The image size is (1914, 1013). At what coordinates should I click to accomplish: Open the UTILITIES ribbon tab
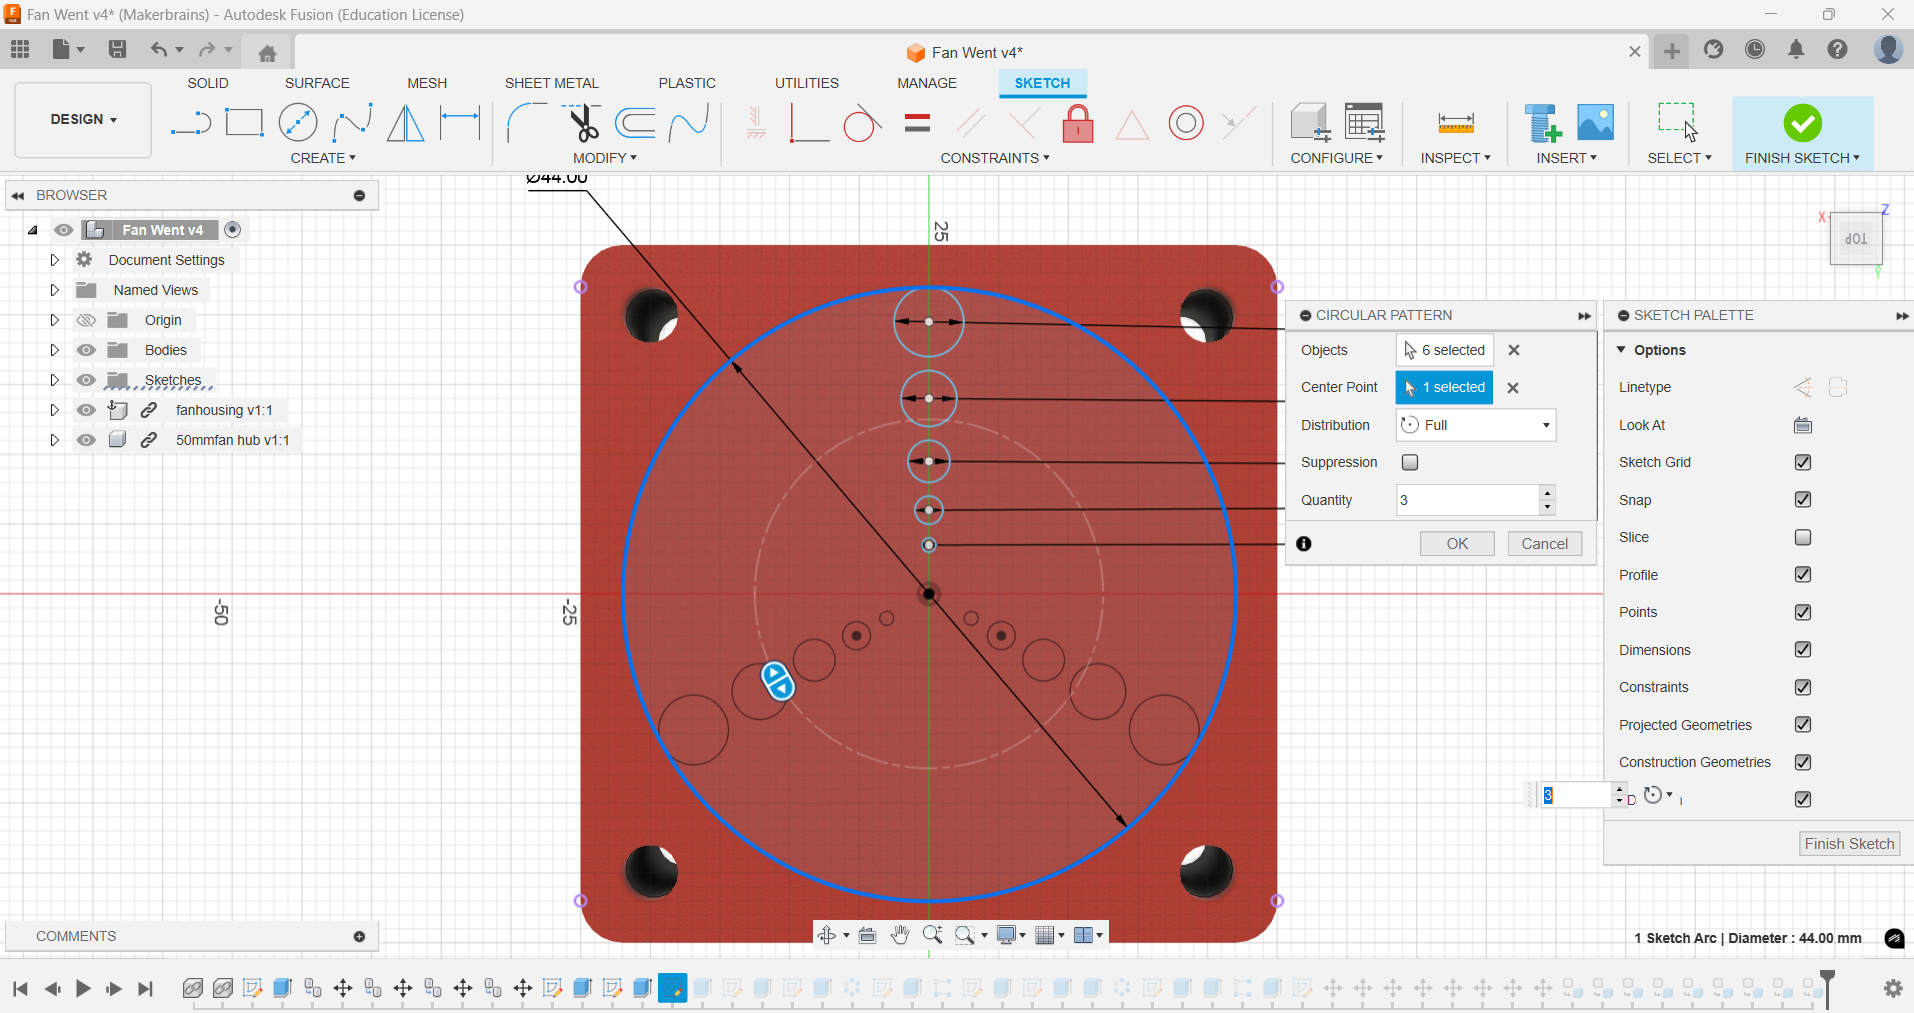click(807, 83)
